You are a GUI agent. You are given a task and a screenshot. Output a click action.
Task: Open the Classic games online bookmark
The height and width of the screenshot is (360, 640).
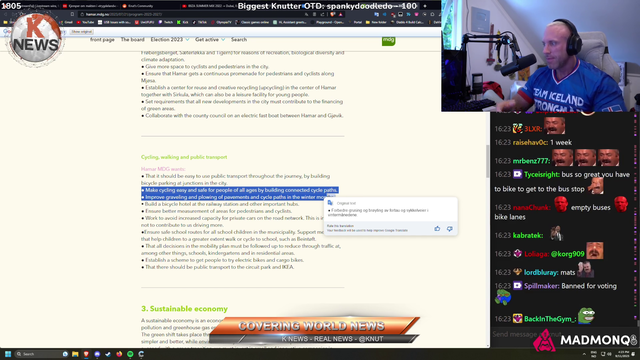[252, 22]
